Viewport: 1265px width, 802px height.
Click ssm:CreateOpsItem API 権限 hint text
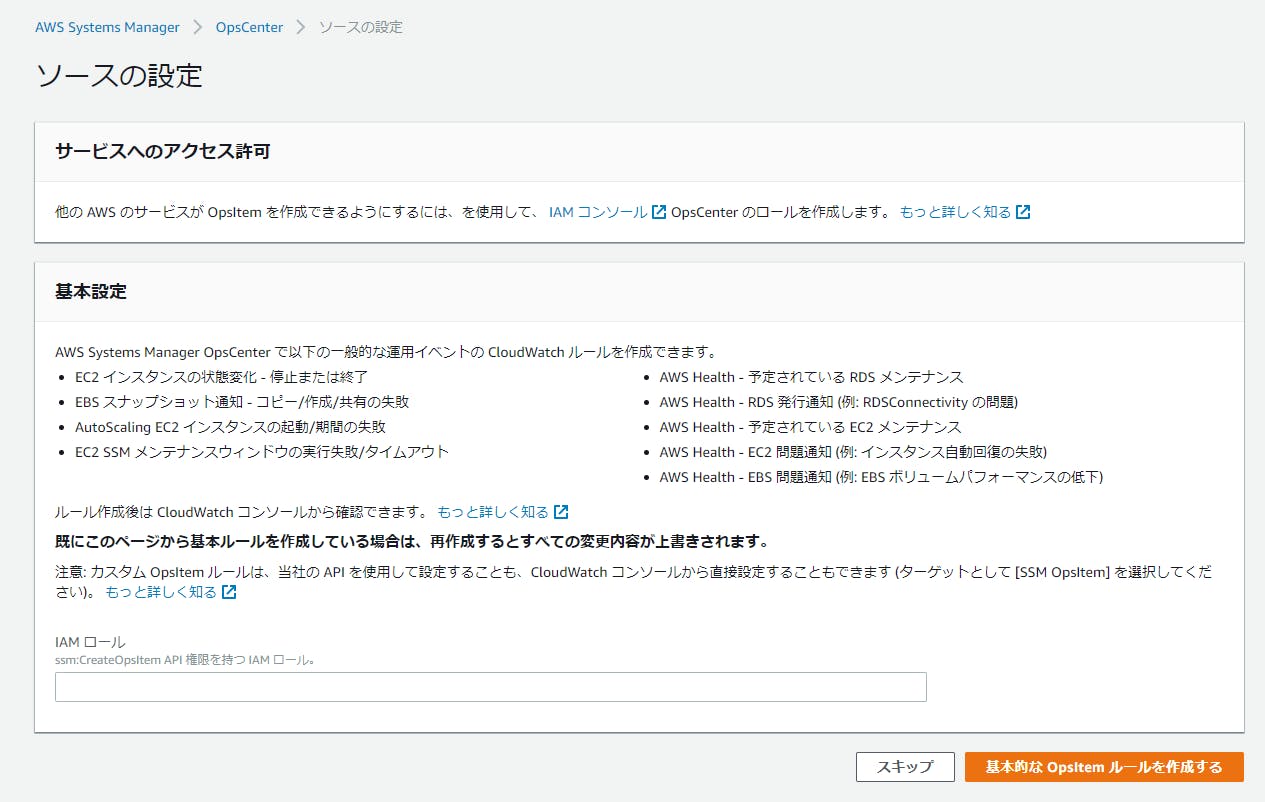click(x=185, y=660)
